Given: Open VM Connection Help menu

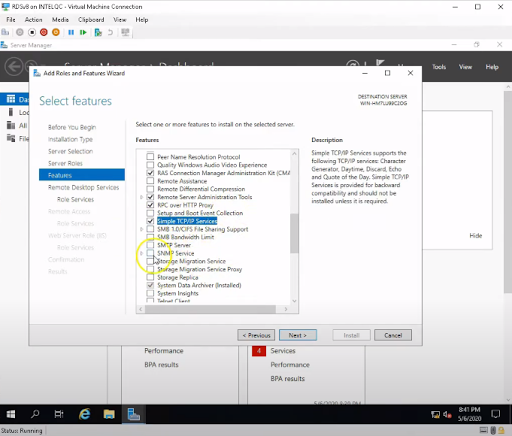Looking at the screenshot, I should tap(142, 20).
